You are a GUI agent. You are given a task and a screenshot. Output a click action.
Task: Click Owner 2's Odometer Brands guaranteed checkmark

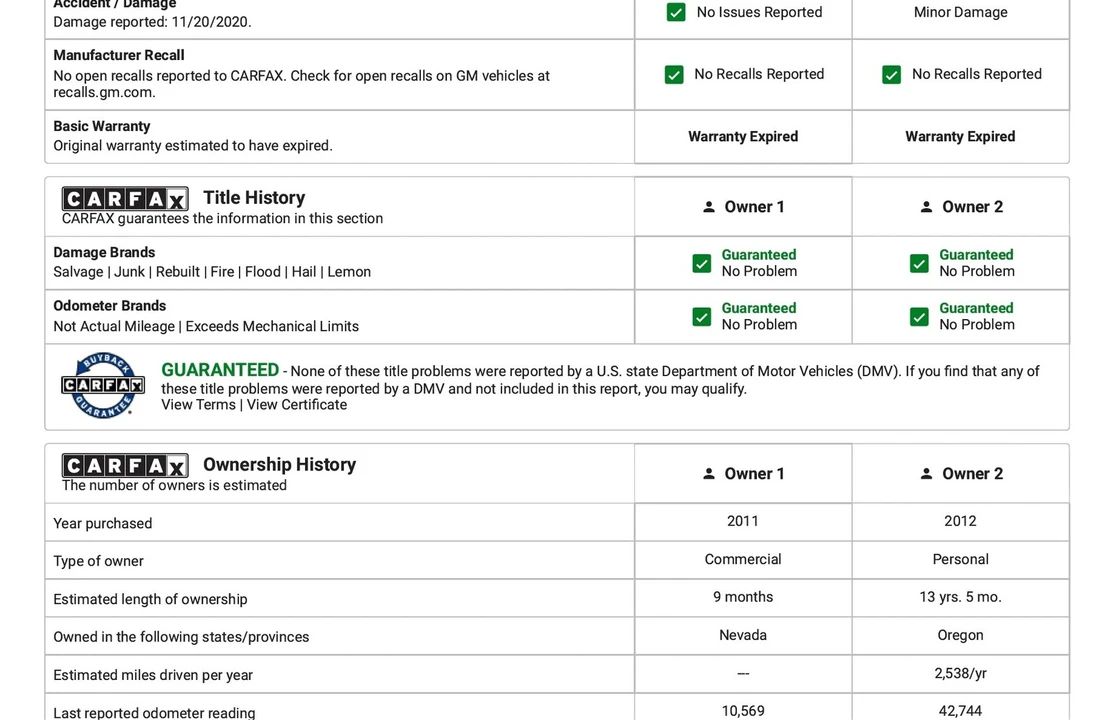coord(919,317)
